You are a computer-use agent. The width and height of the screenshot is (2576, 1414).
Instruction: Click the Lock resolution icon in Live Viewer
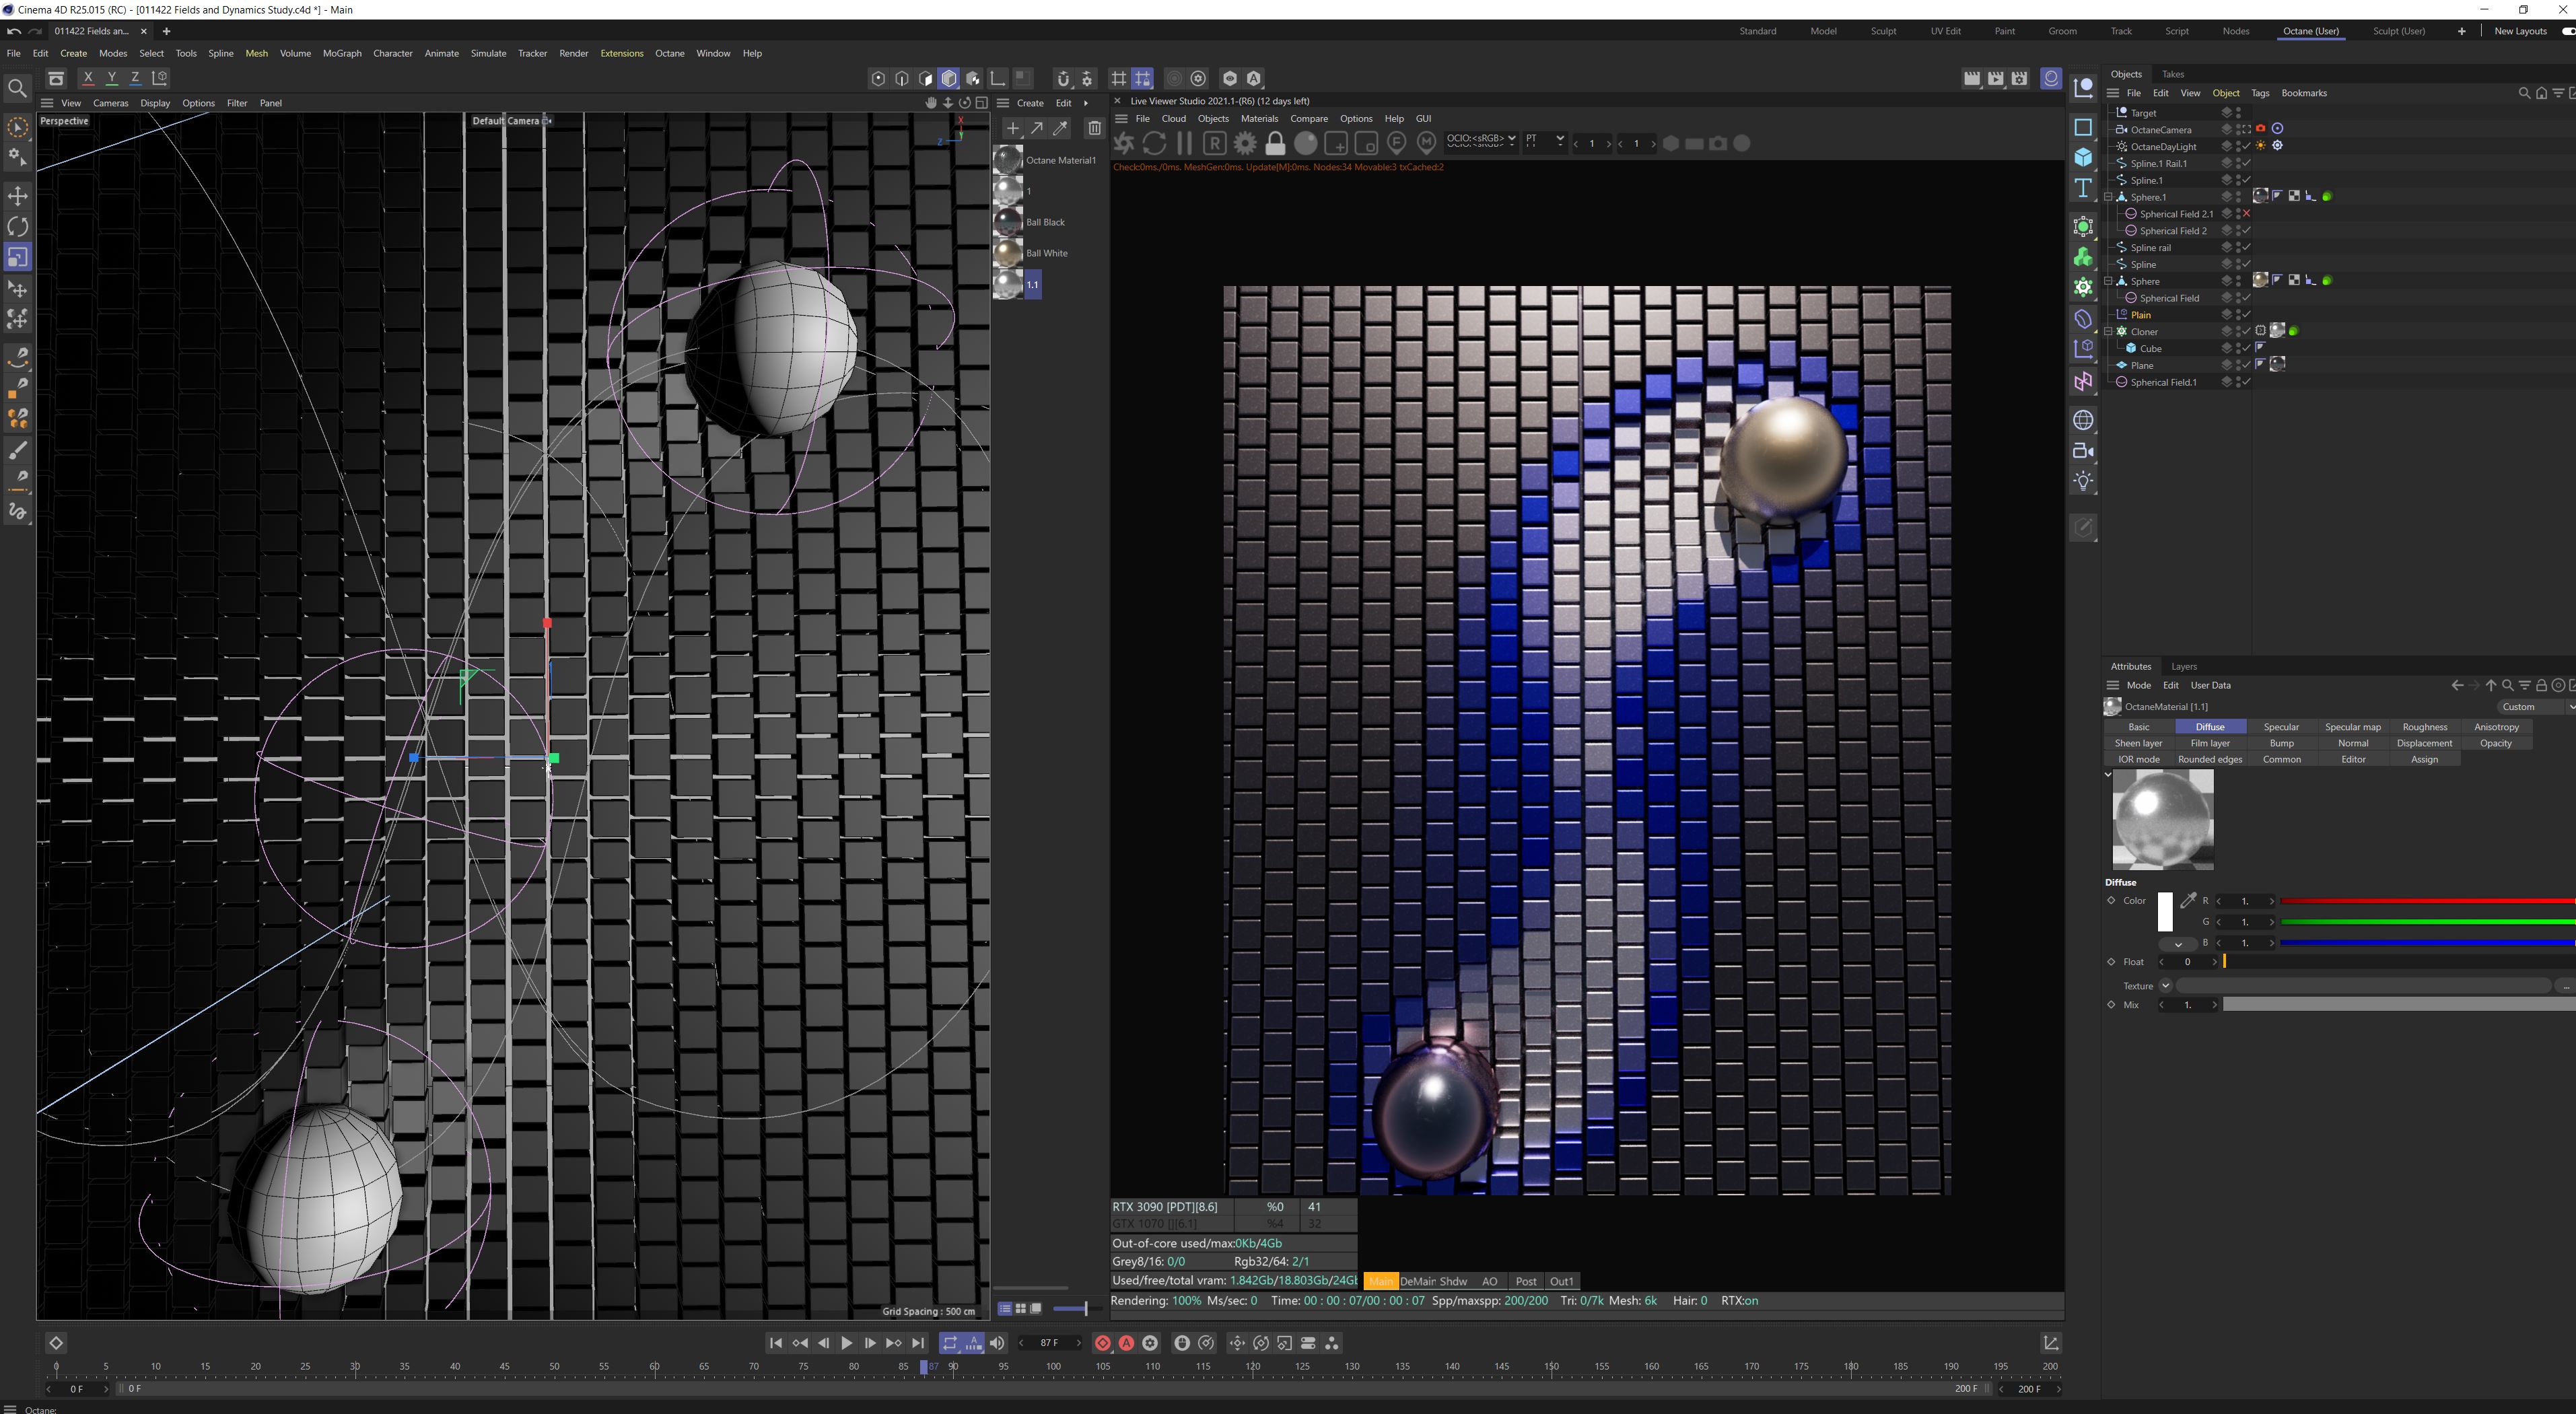coord(1275,143)
